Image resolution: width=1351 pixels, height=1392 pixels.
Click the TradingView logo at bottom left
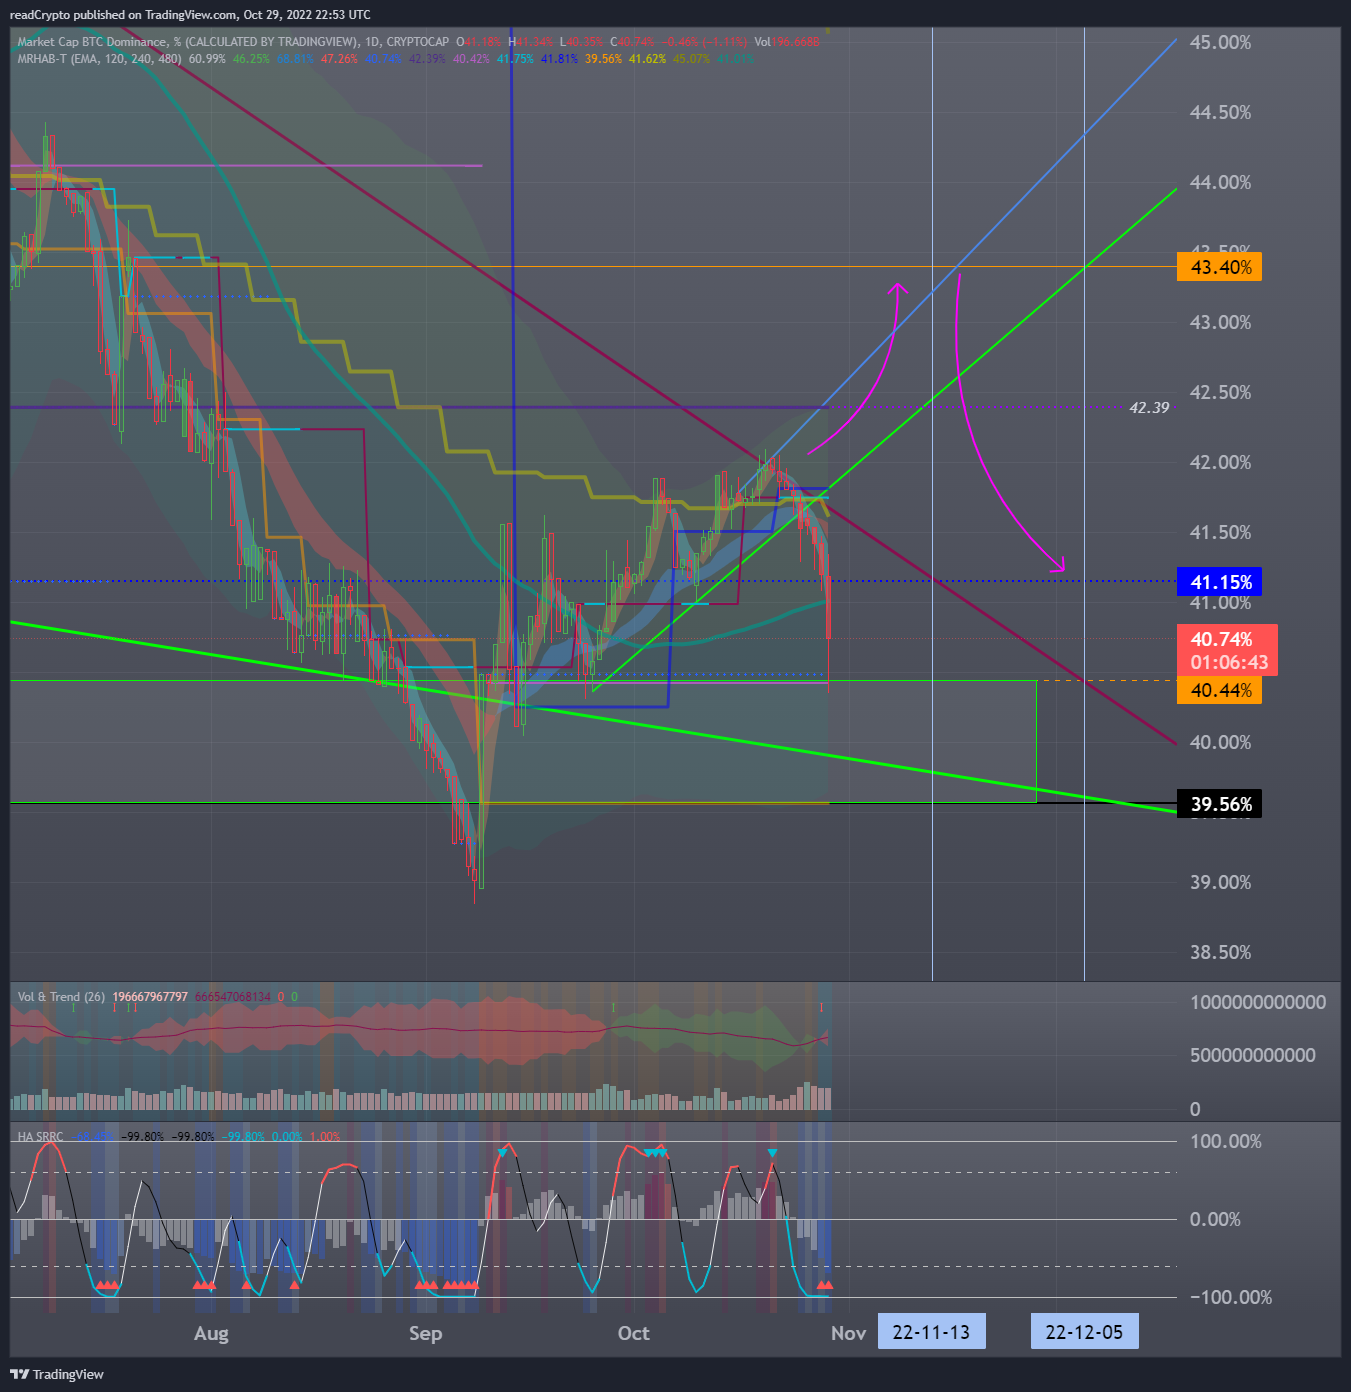(x=57, y=1374)
